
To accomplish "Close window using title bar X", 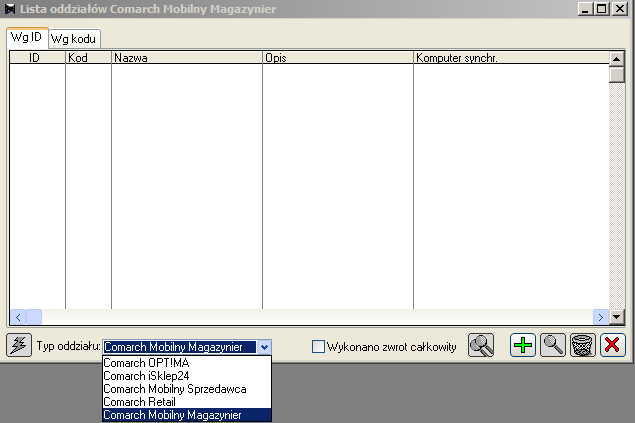I will pos(620,9).
